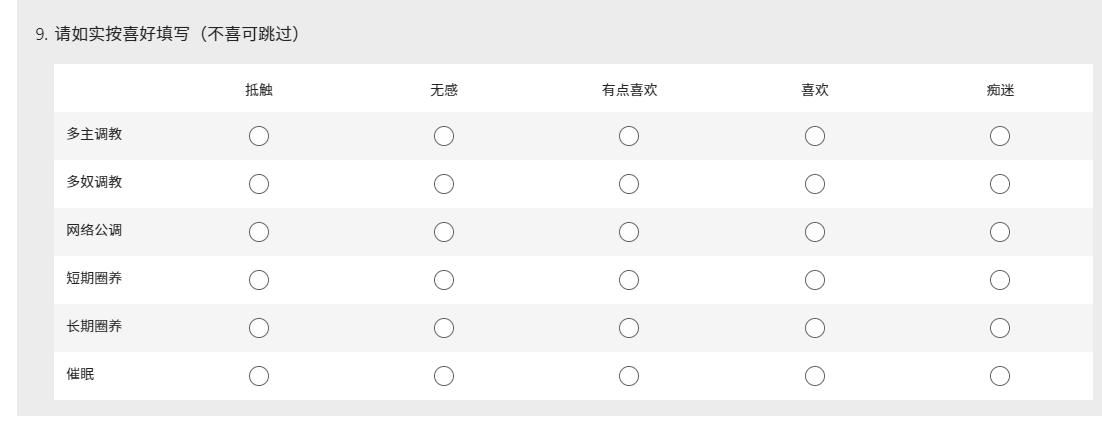1102x430 pixels.
Task: Select 喜欢 in the 多奴调教 row
Action: click(815, 184)
